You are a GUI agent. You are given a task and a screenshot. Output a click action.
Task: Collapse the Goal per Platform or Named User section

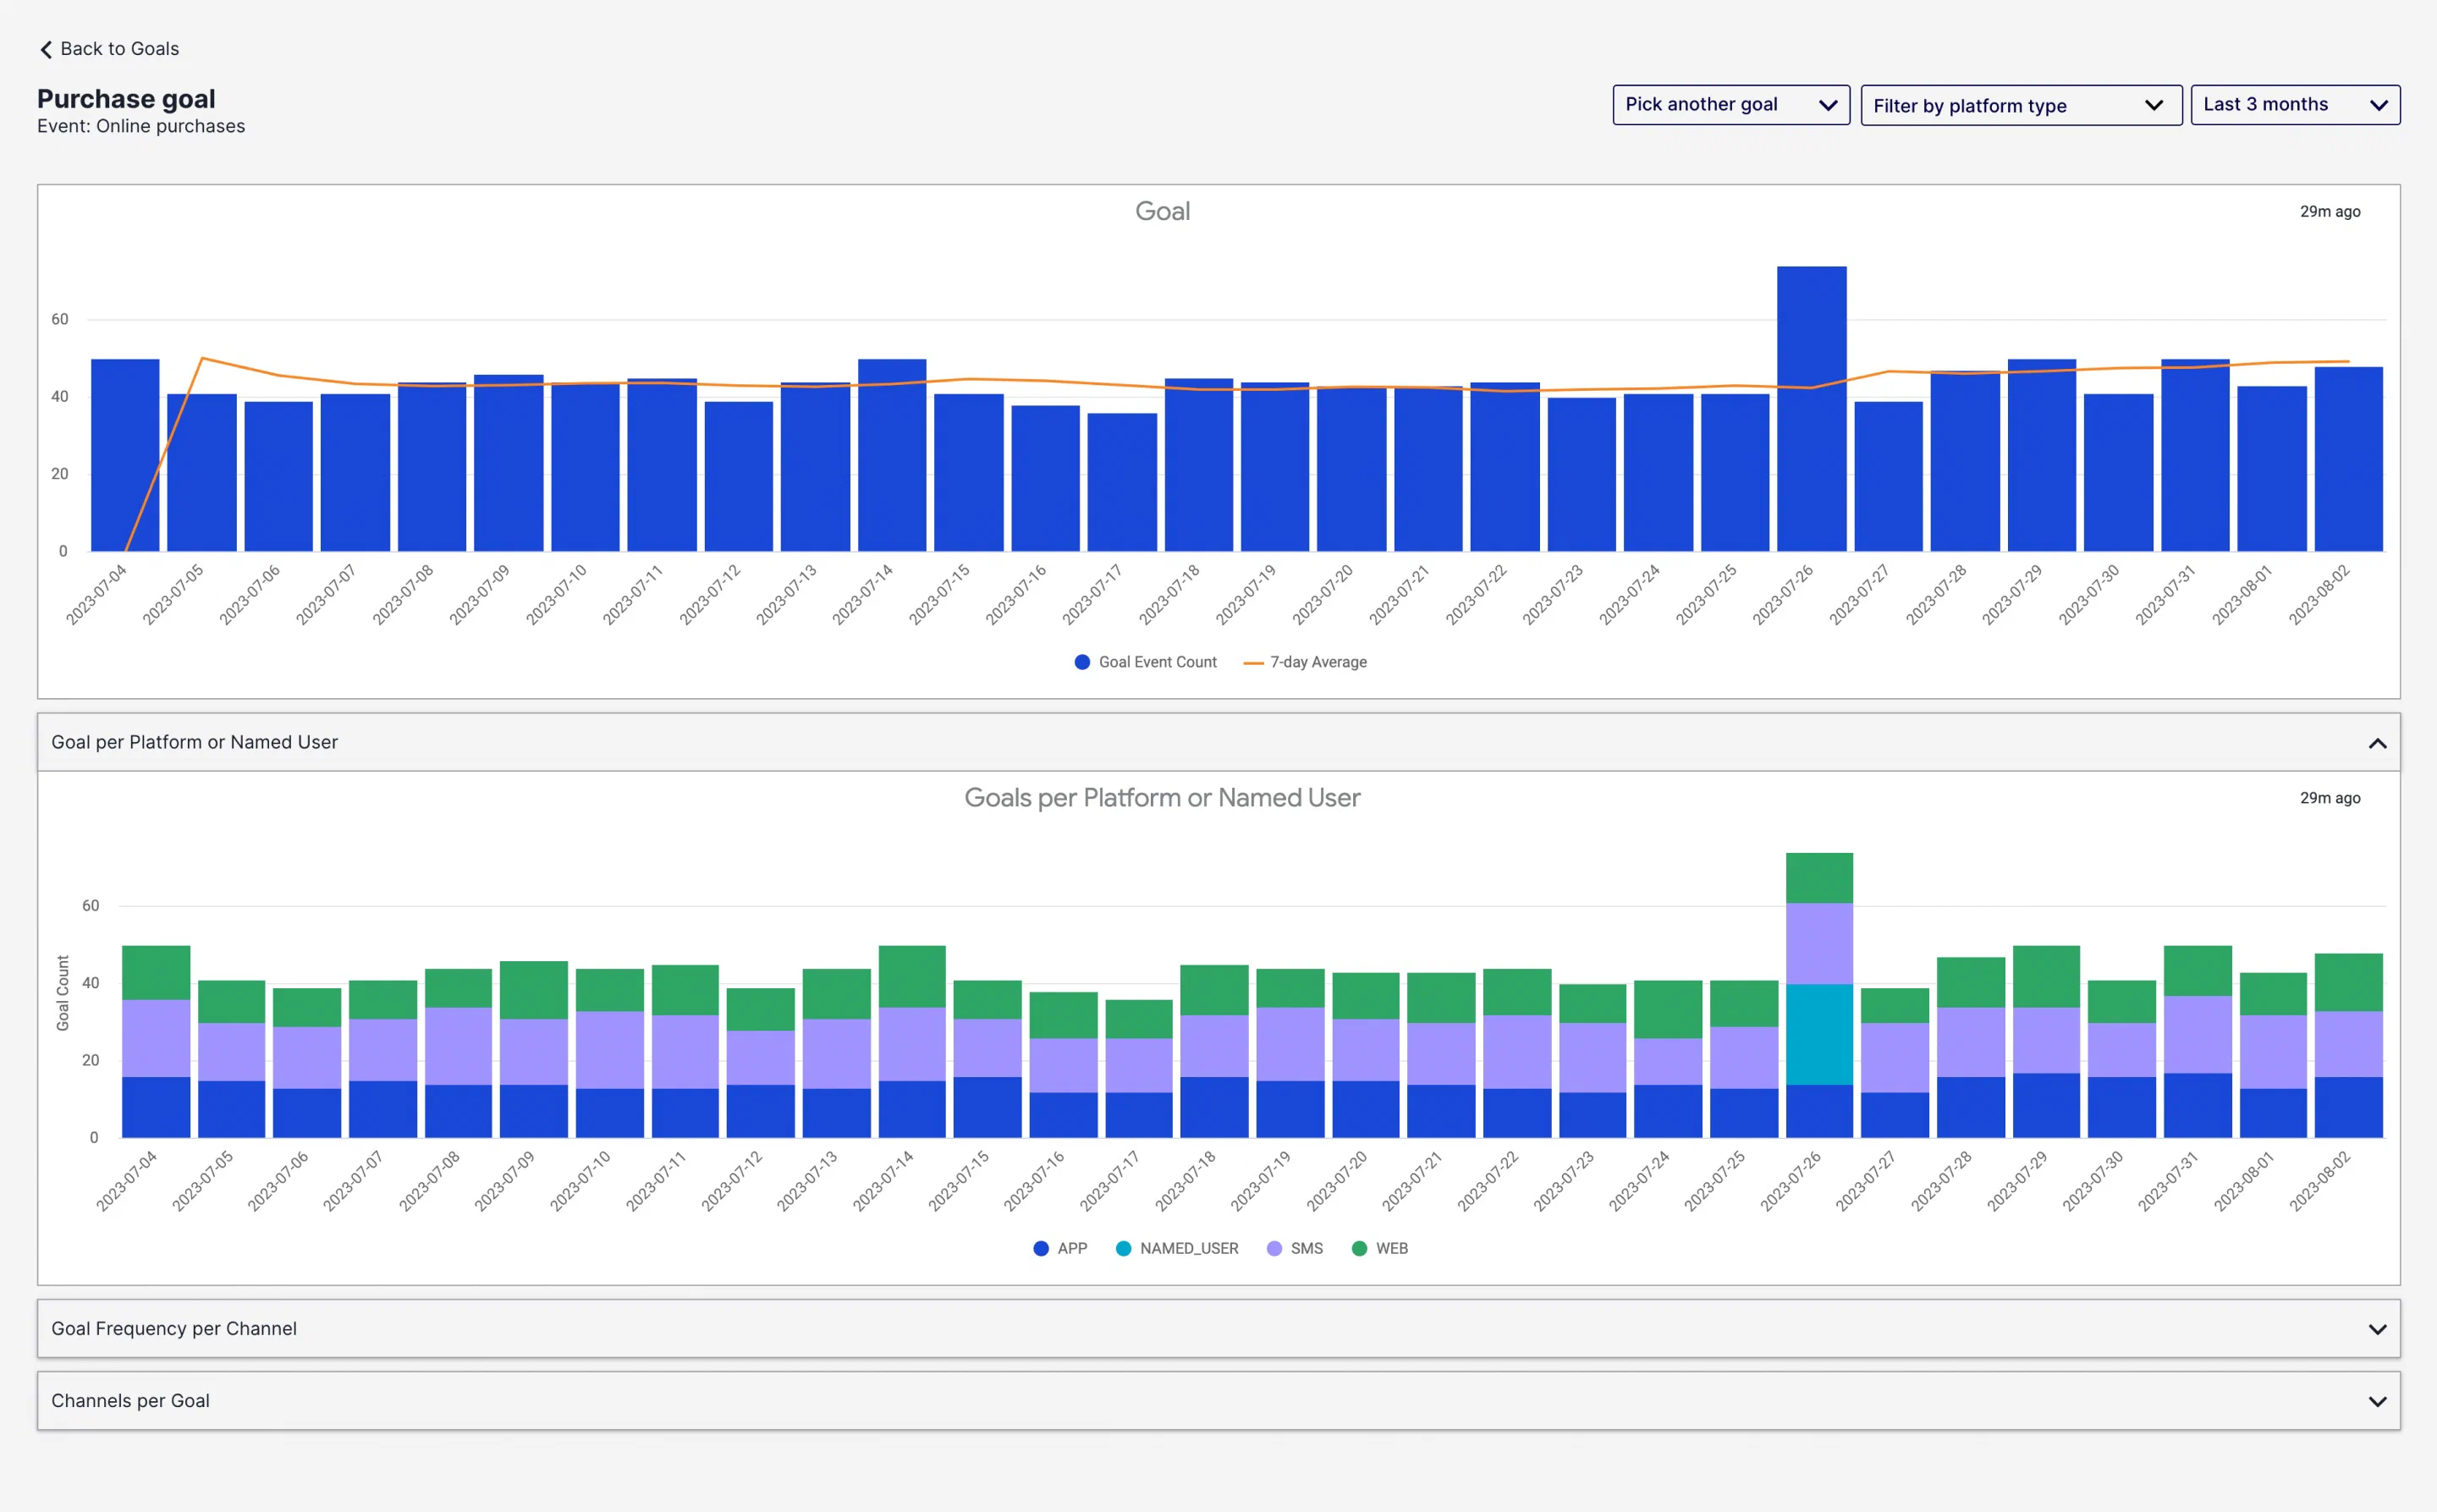point(2377,743)
